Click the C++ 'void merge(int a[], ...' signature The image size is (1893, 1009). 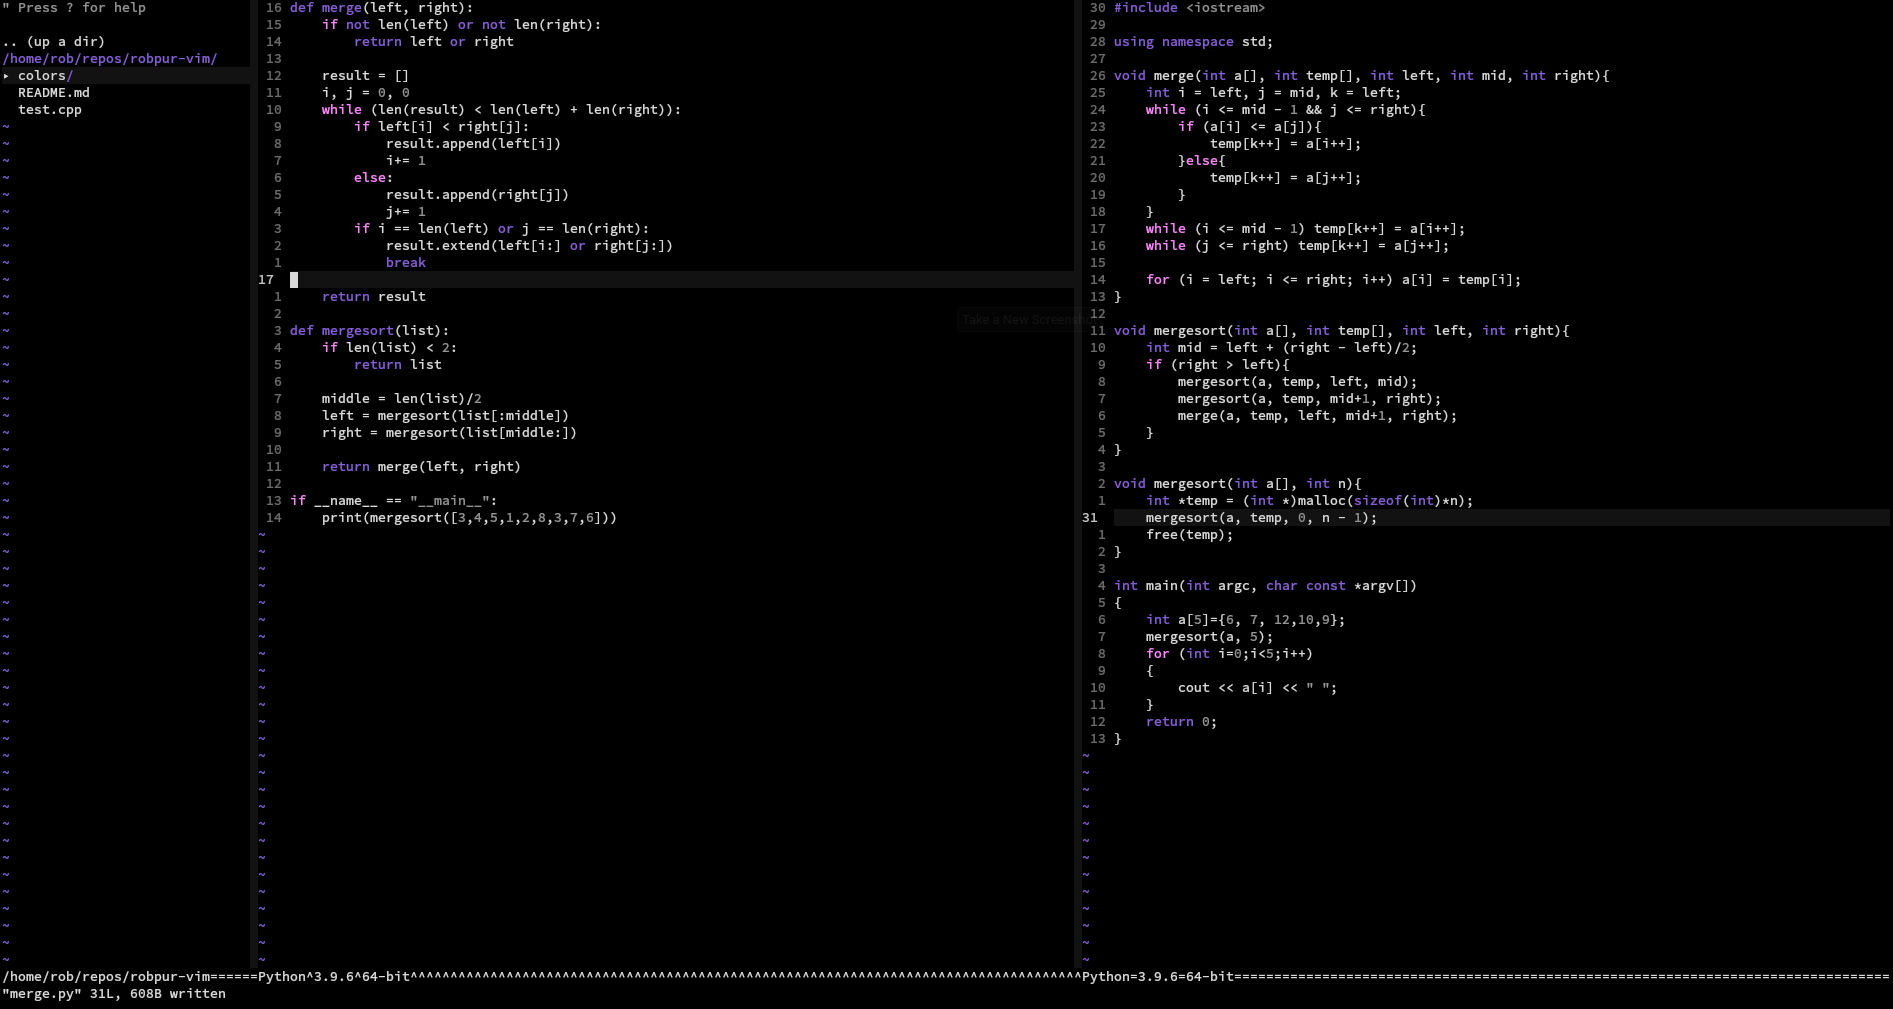(x=1362, y=76)
